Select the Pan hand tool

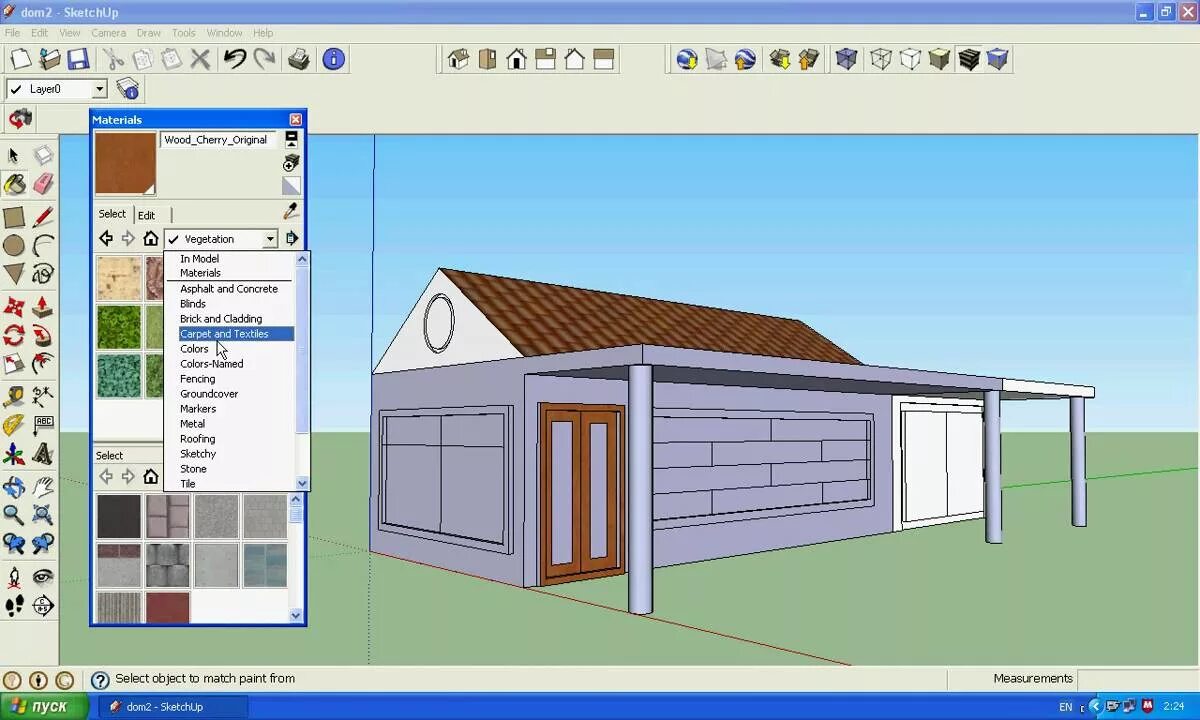(43, 487)
